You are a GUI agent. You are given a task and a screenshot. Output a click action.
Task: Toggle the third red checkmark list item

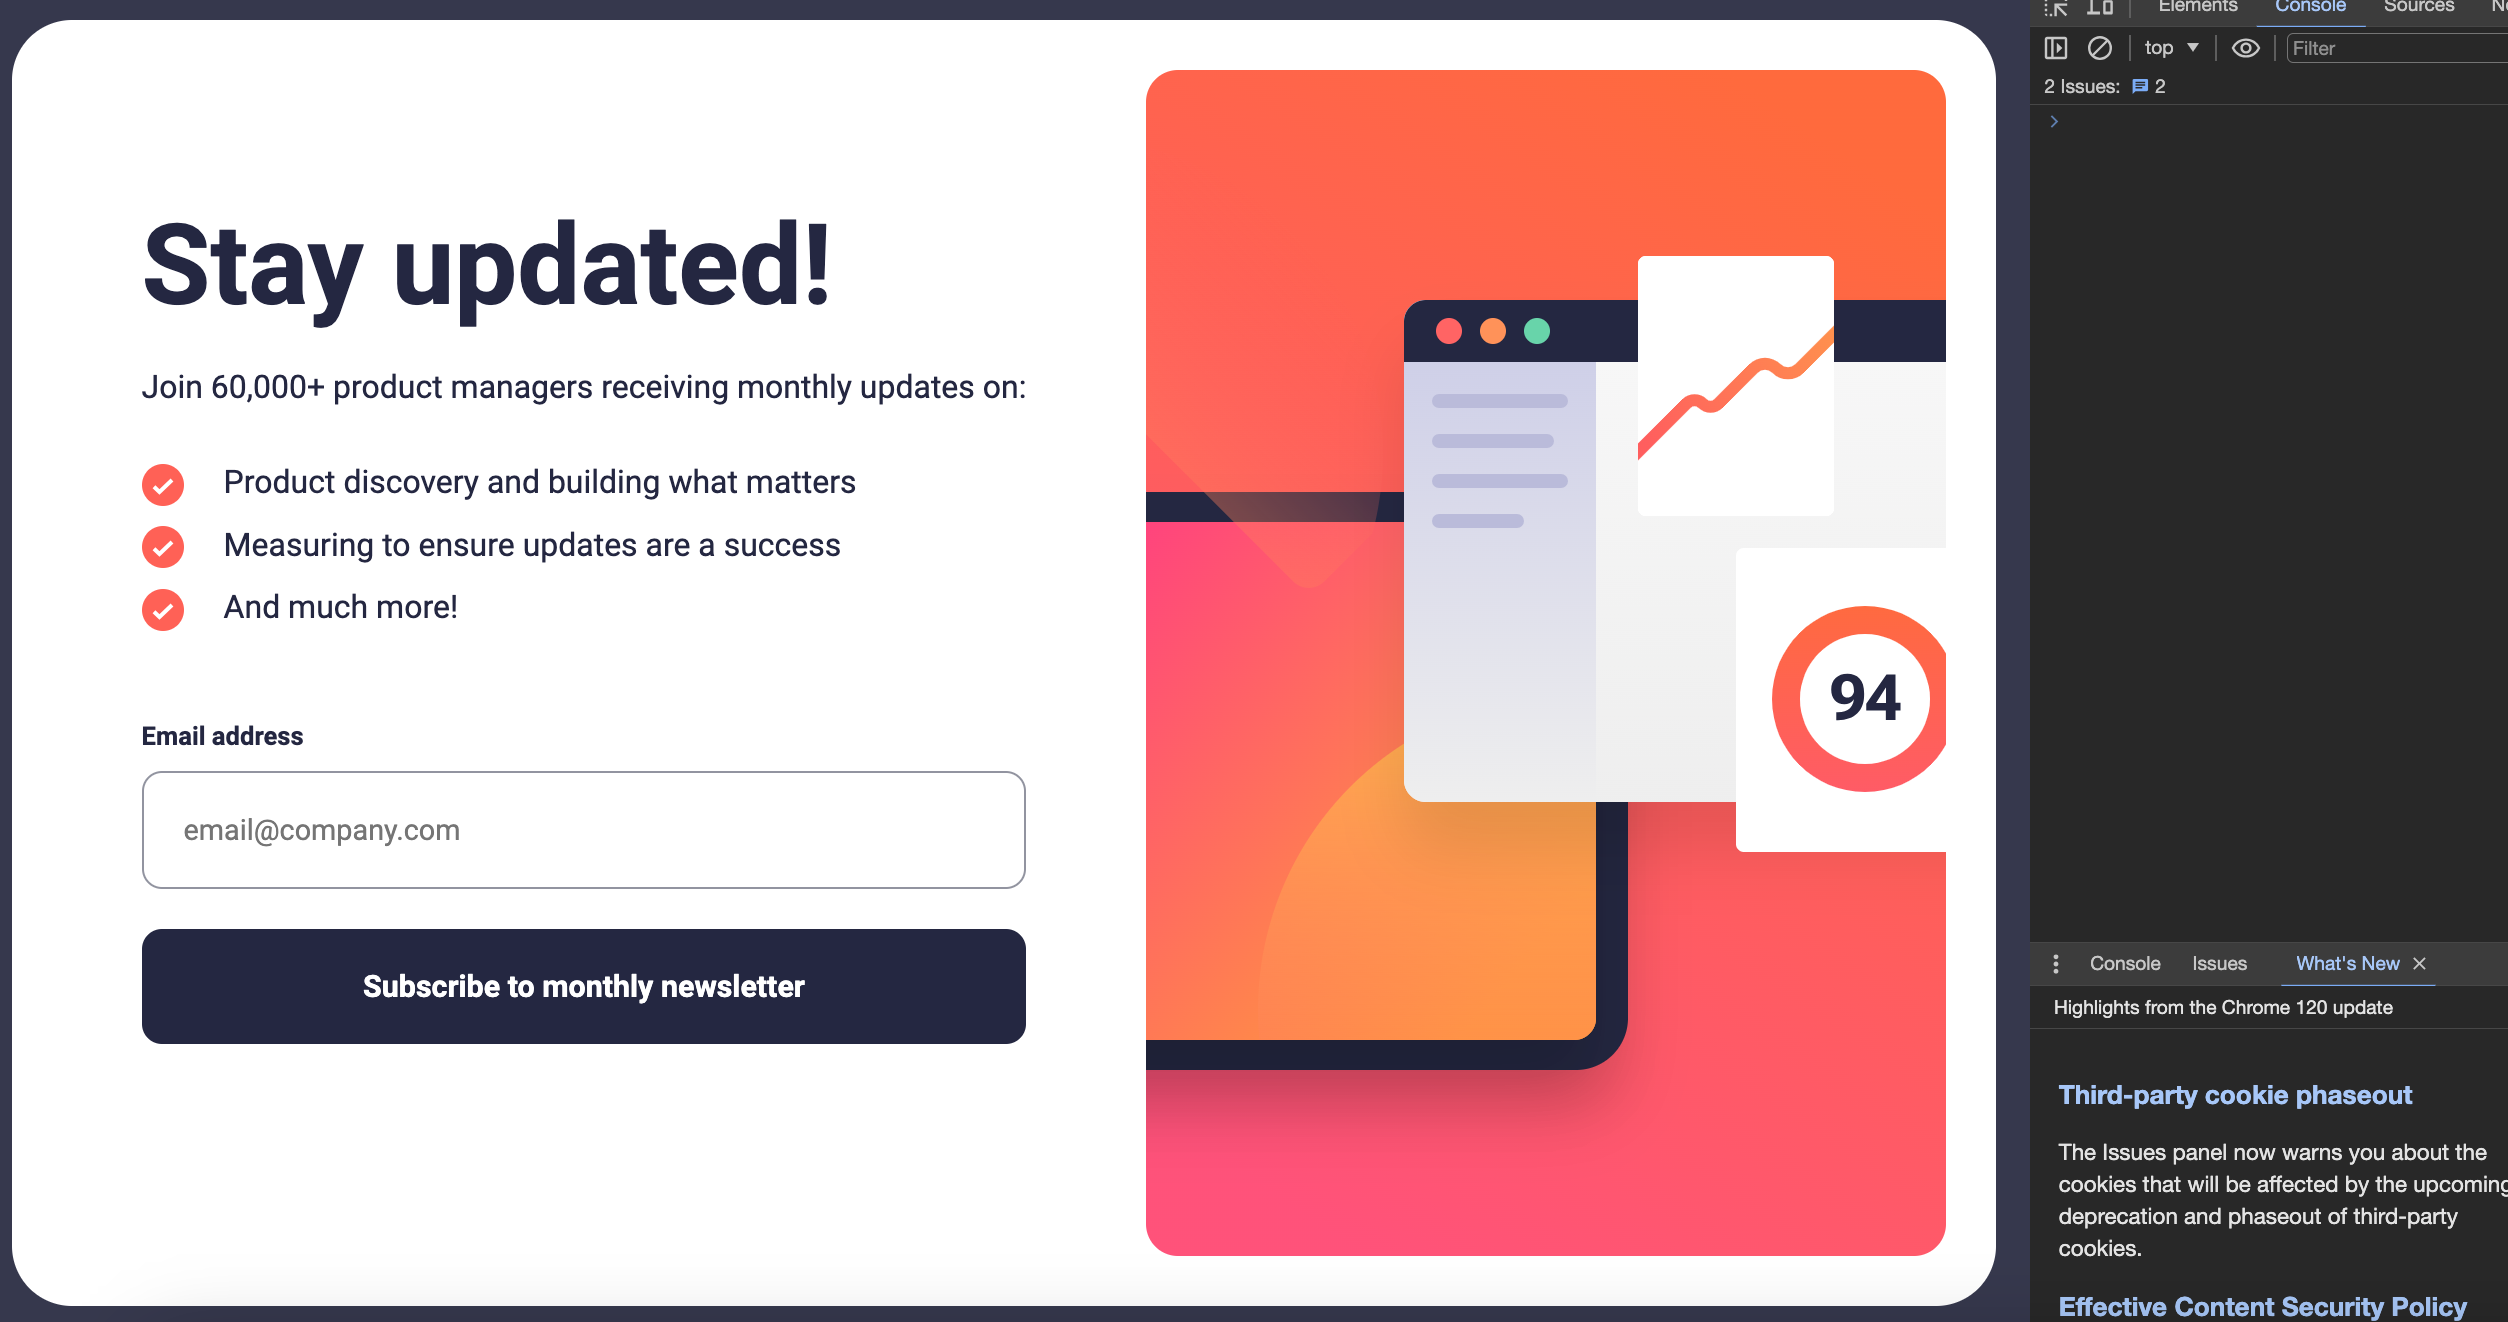tap(164, 609)
